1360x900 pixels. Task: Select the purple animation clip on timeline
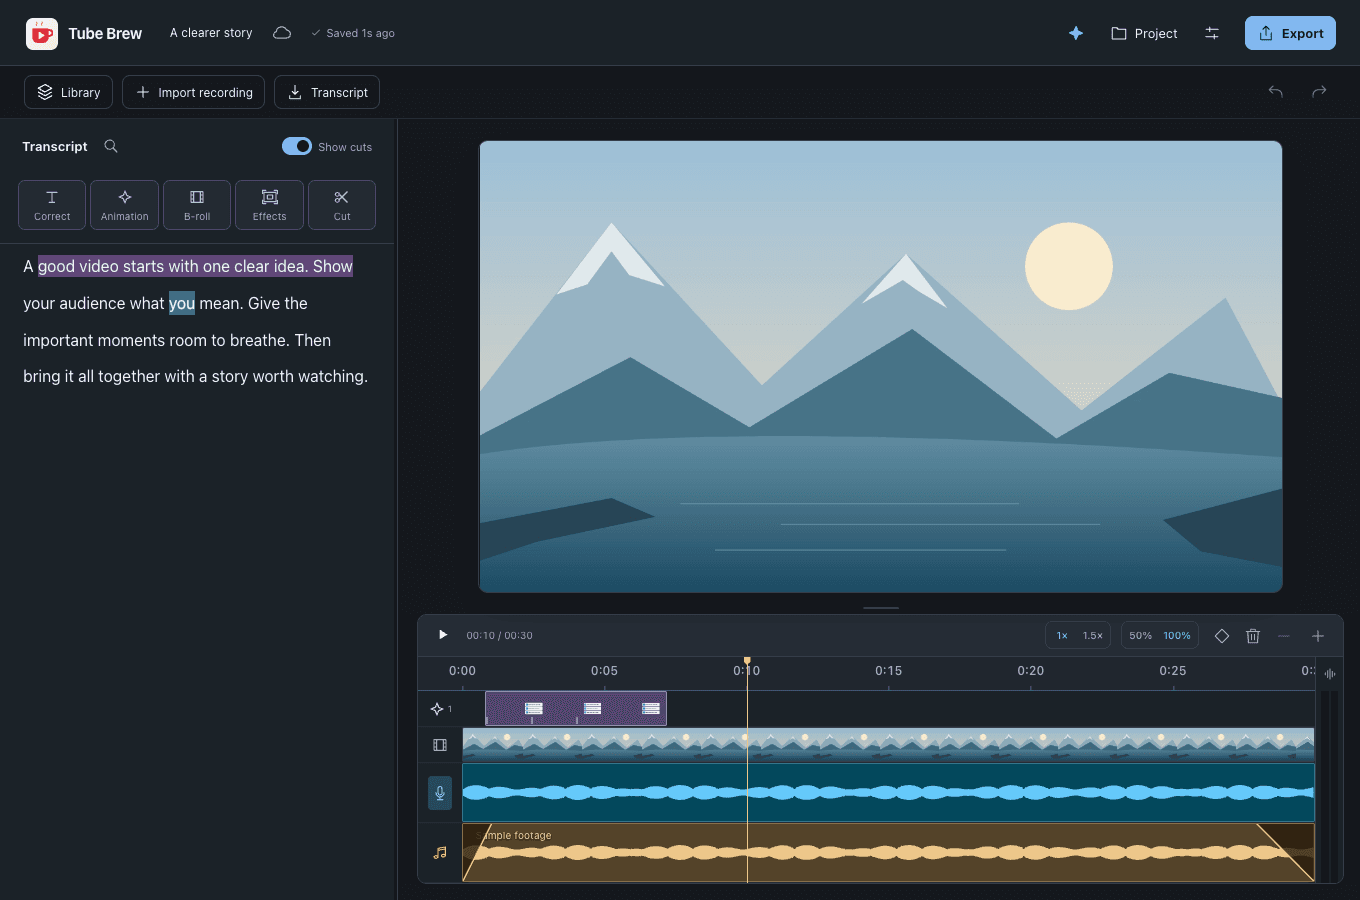576,708
